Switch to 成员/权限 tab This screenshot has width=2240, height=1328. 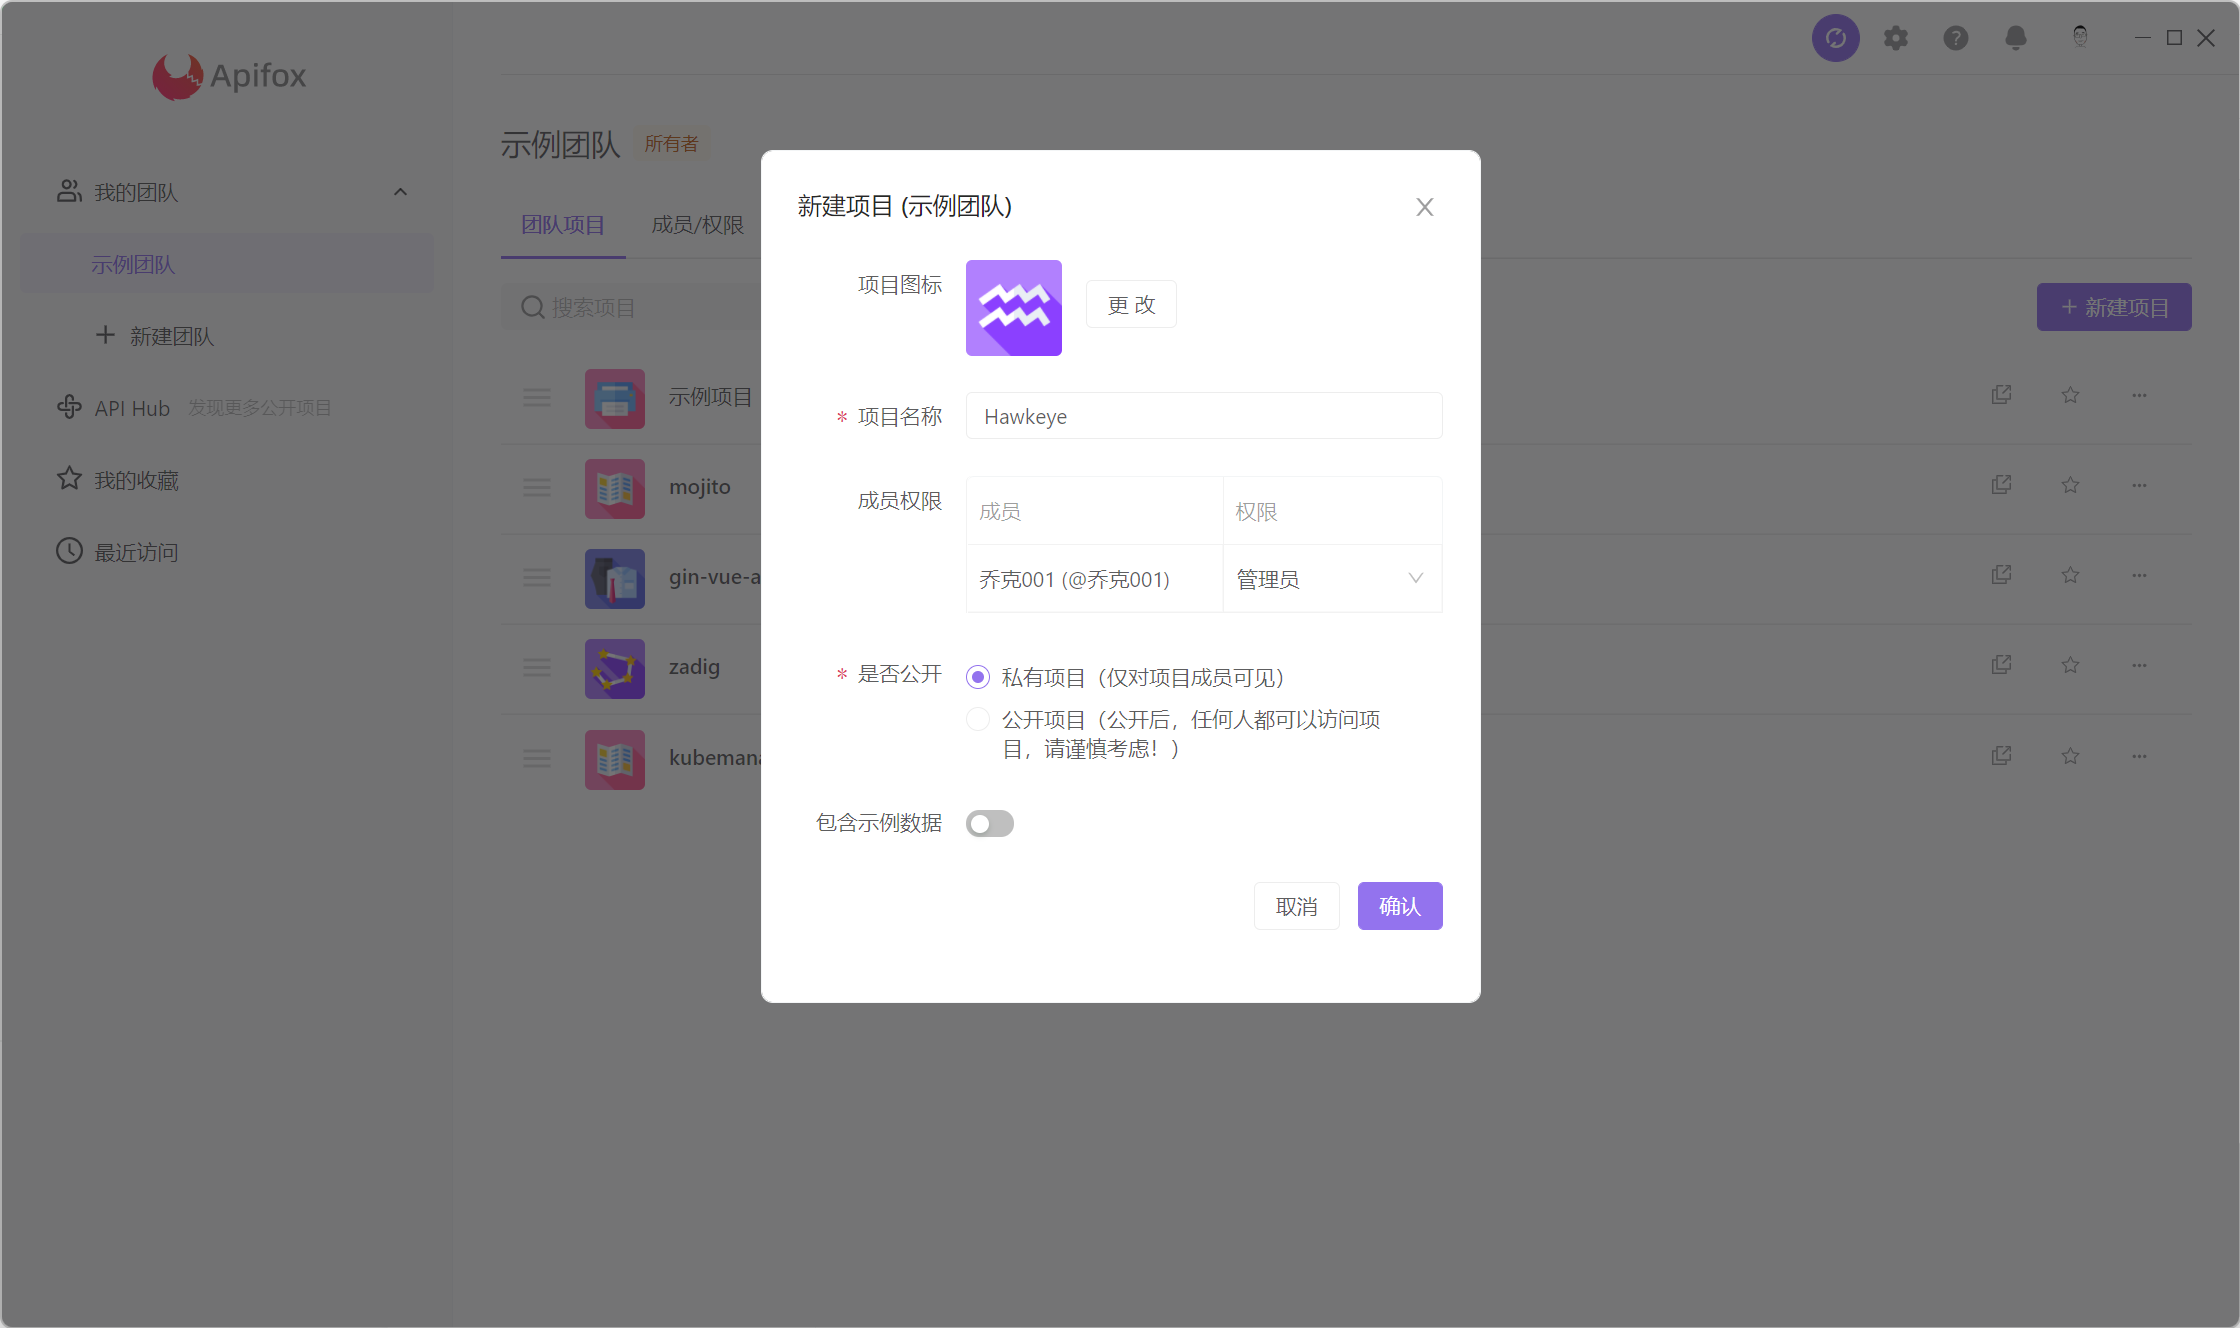coord(698,225)
